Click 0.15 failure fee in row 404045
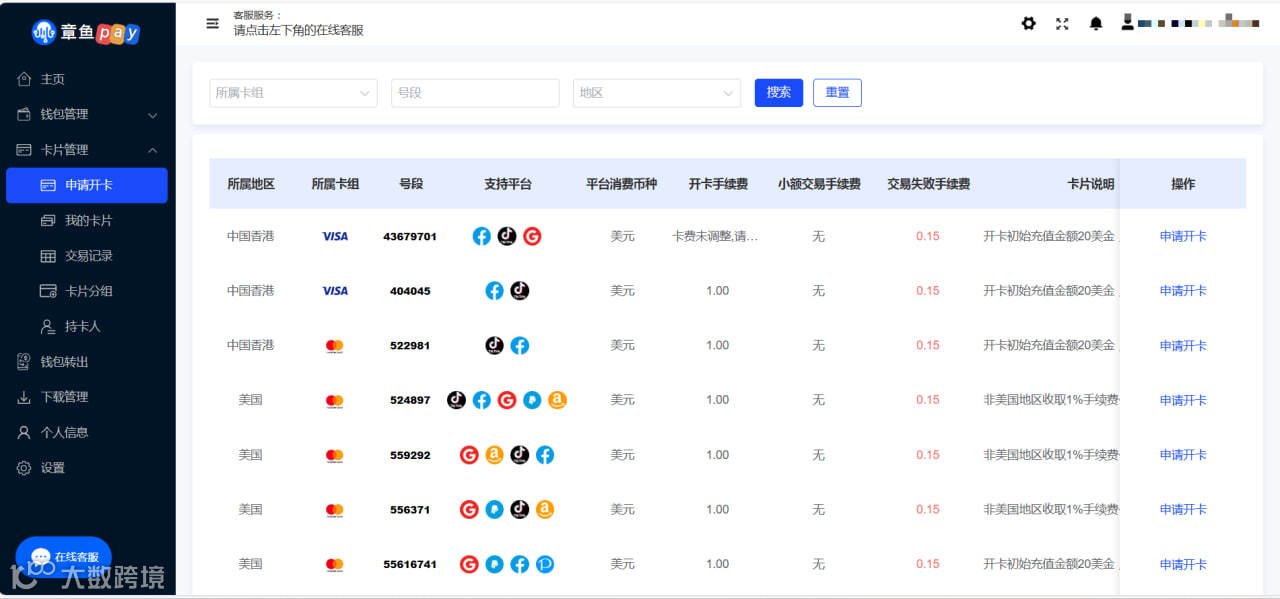The image size is (1280, 599). (928, 291)
